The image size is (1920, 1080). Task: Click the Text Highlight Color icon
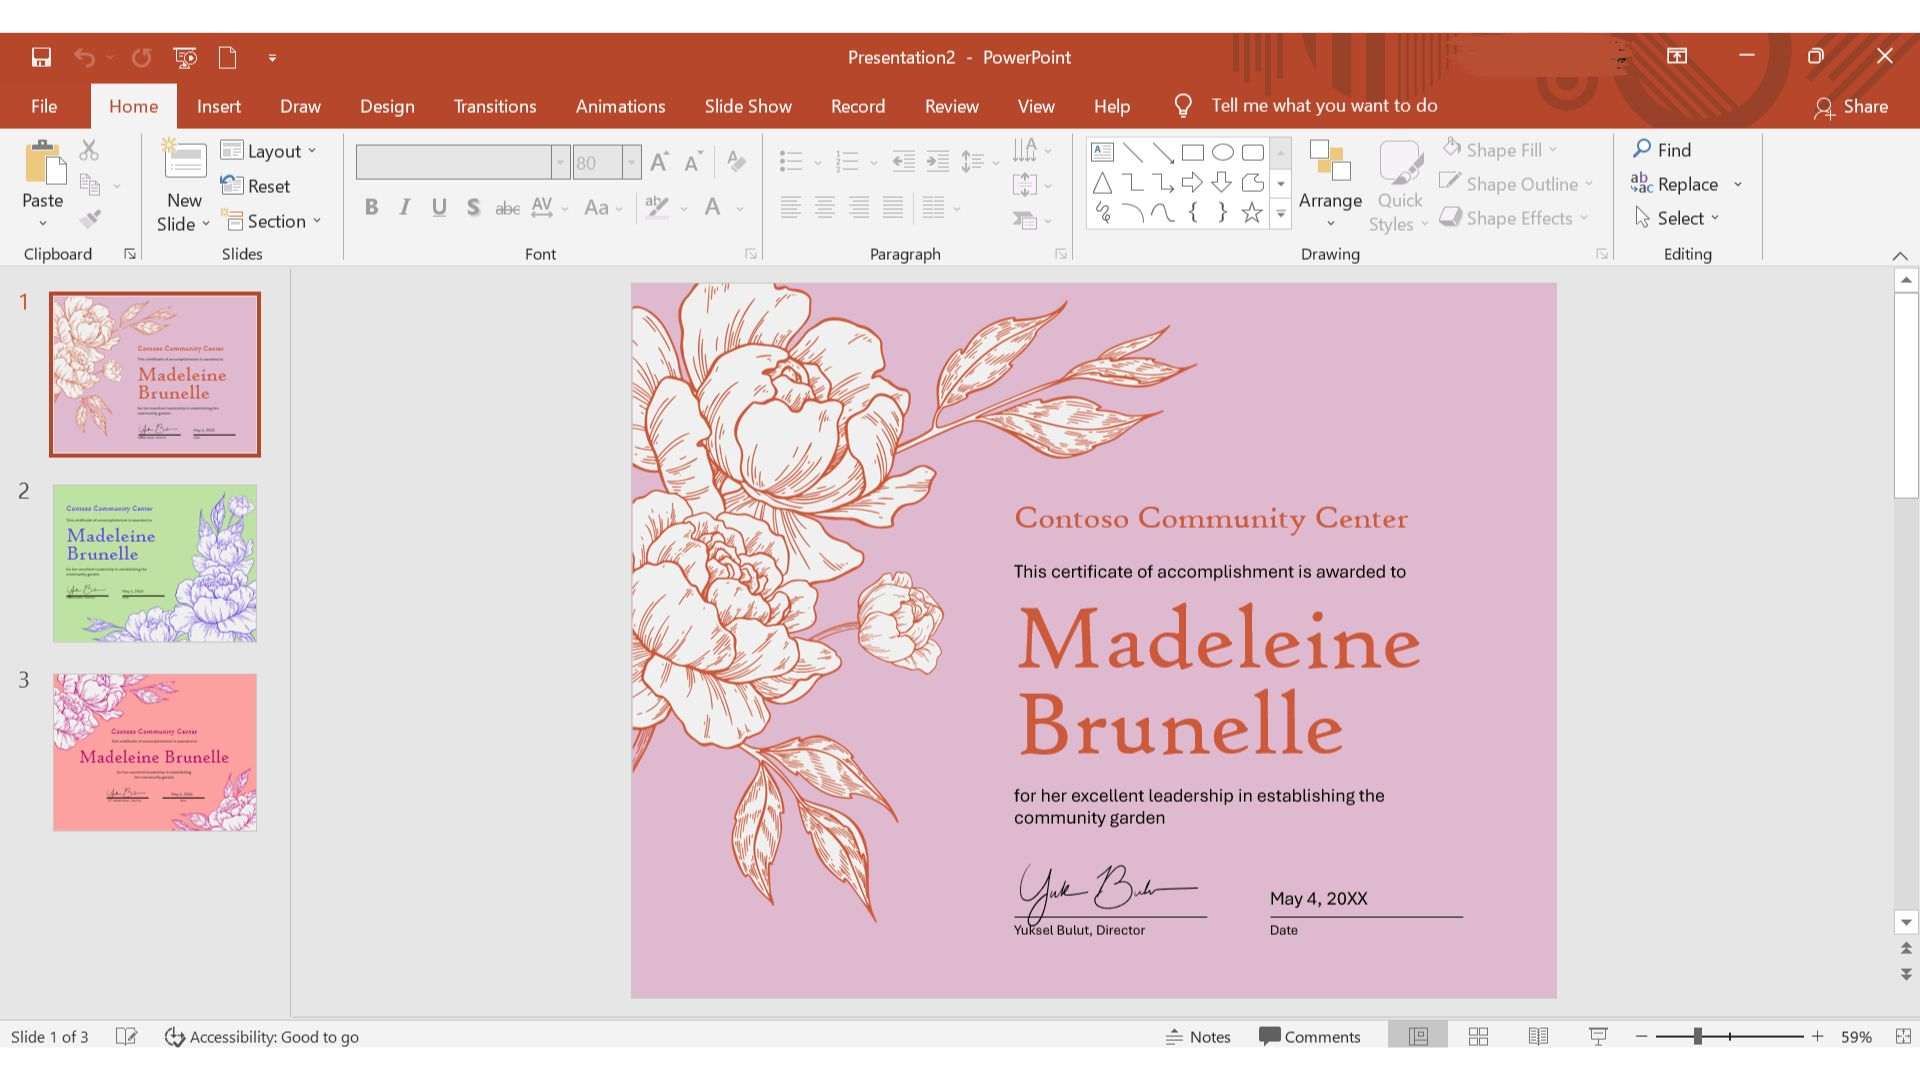click(655, 207)
